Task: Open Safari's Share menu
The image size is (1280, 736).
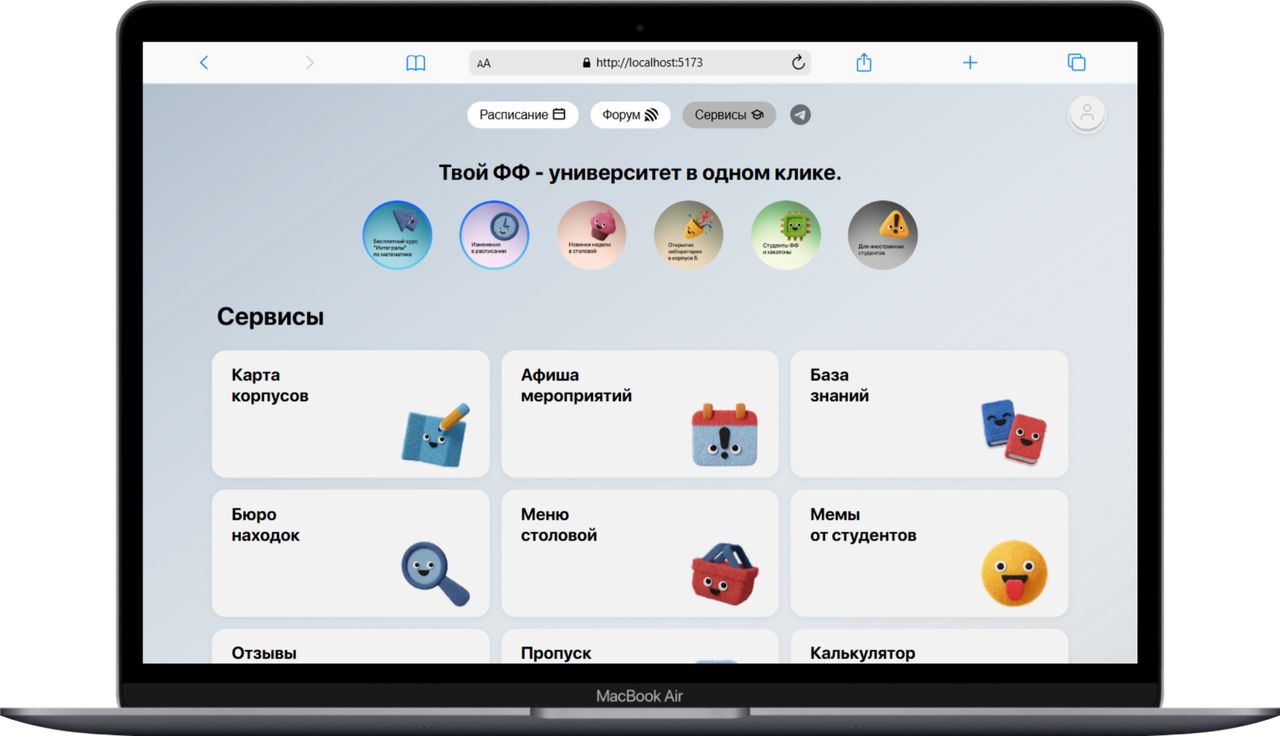Action: click(863, 62)
